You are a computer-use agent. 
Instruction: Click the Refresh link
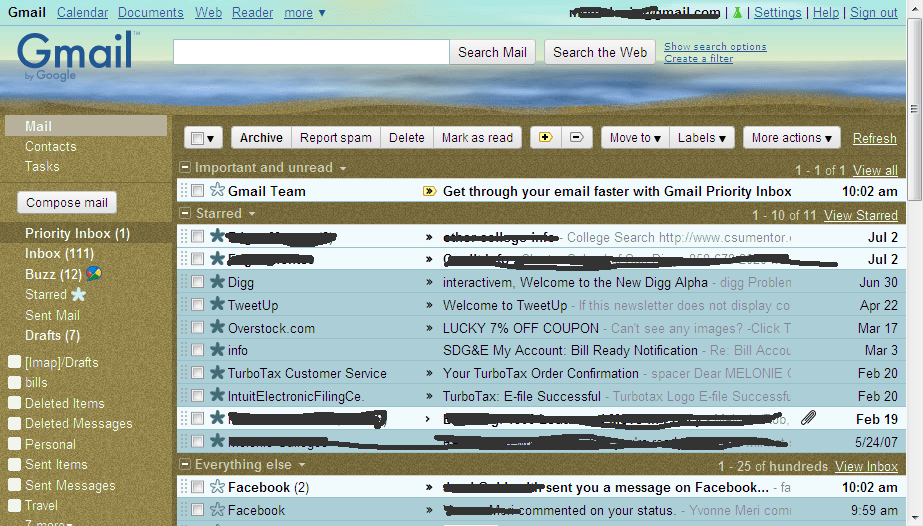[x=874, y=139]
